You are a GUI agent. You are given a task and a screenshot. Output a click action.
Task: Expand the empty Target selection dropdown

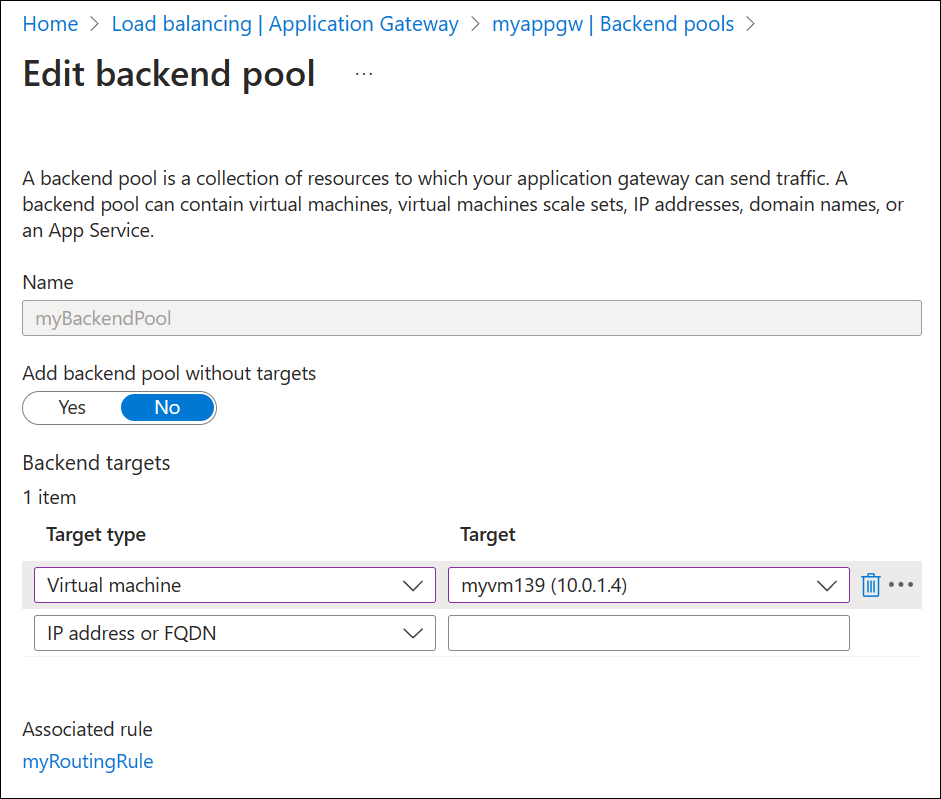pyautogui.click(x=648, y=633)
